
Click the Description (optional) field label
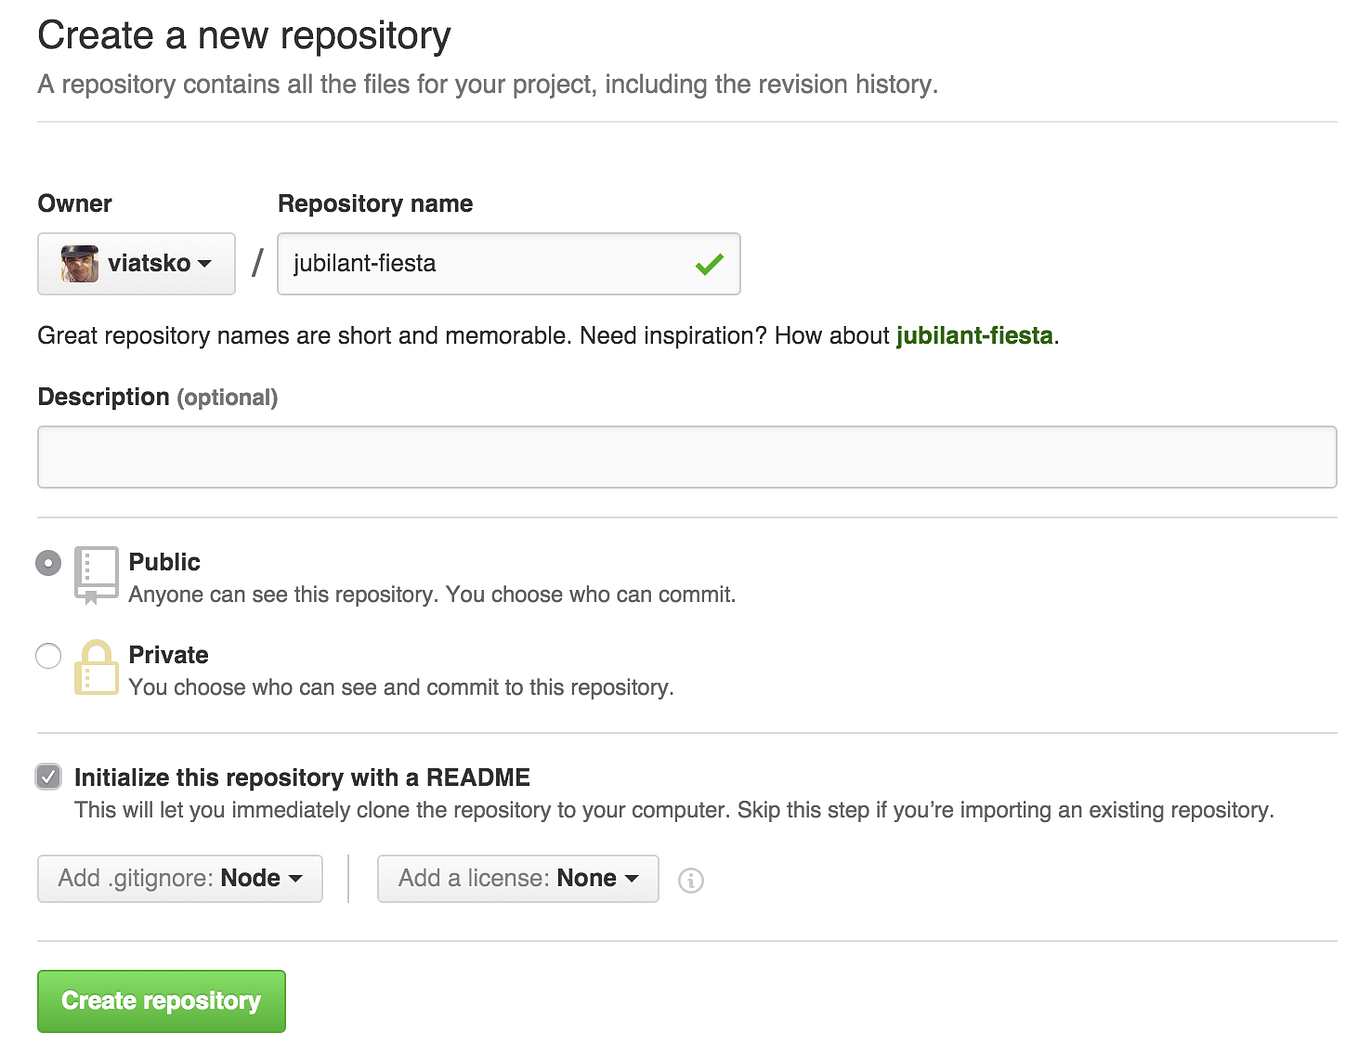[158, 397]
